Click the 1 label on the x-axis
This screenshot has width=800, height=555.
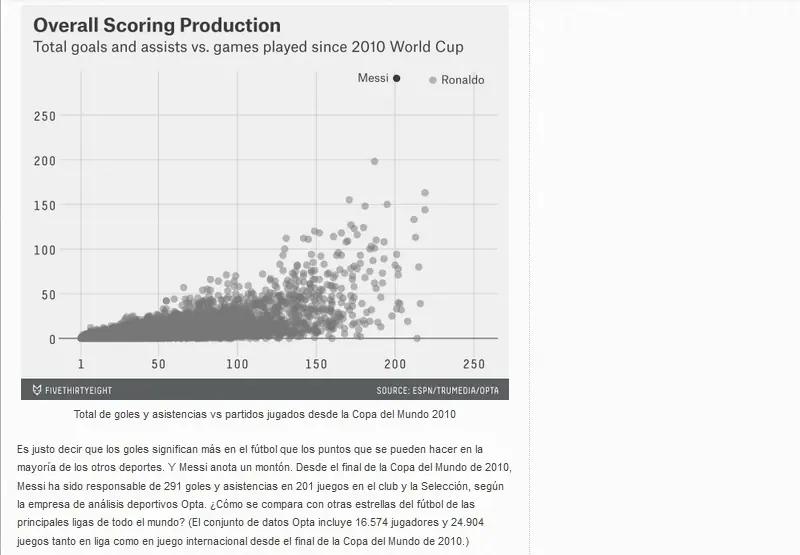pyautogui.click(x=81, y=364)
